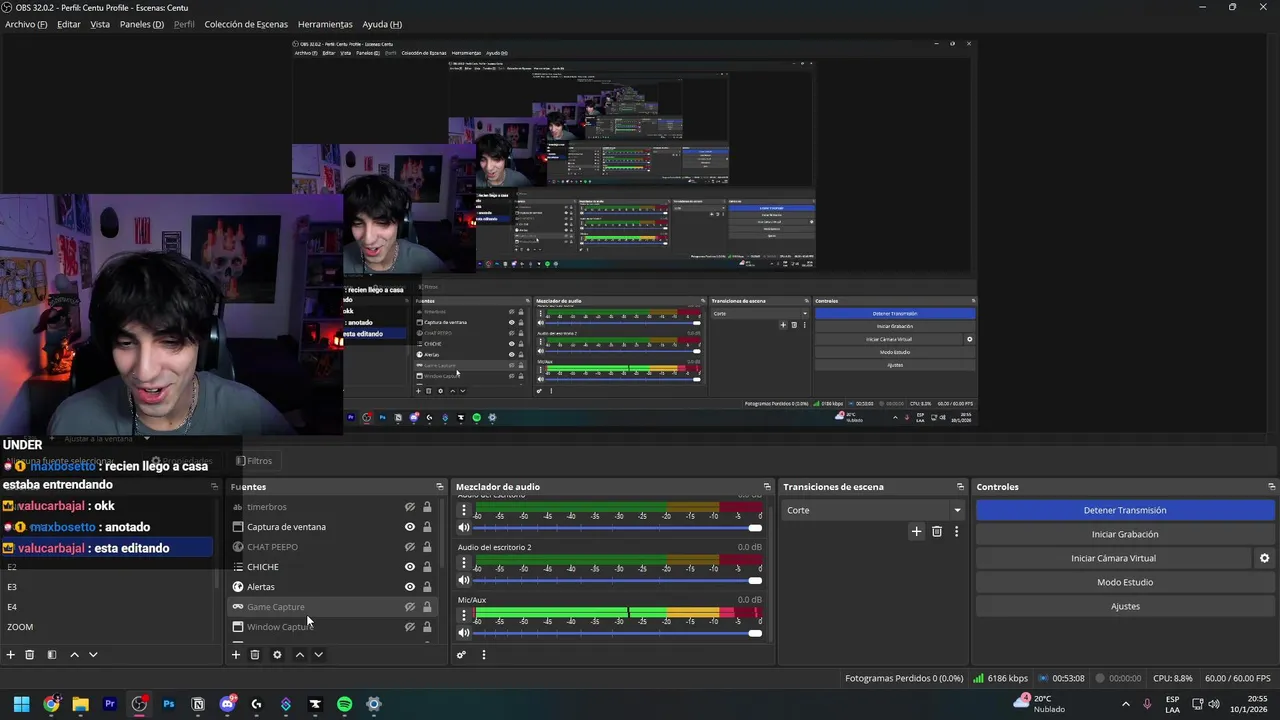Show the Window Capture source
The height and width of the screenshot is (720, 1280).
point(409,627)
